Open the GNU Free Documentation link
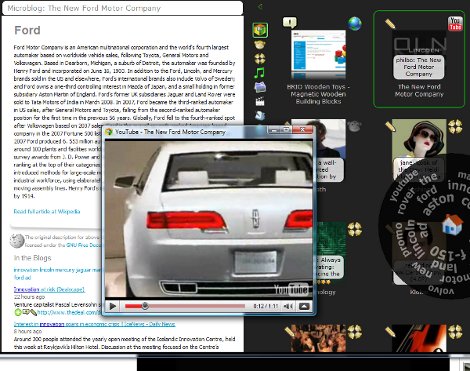 pos(83,245)
